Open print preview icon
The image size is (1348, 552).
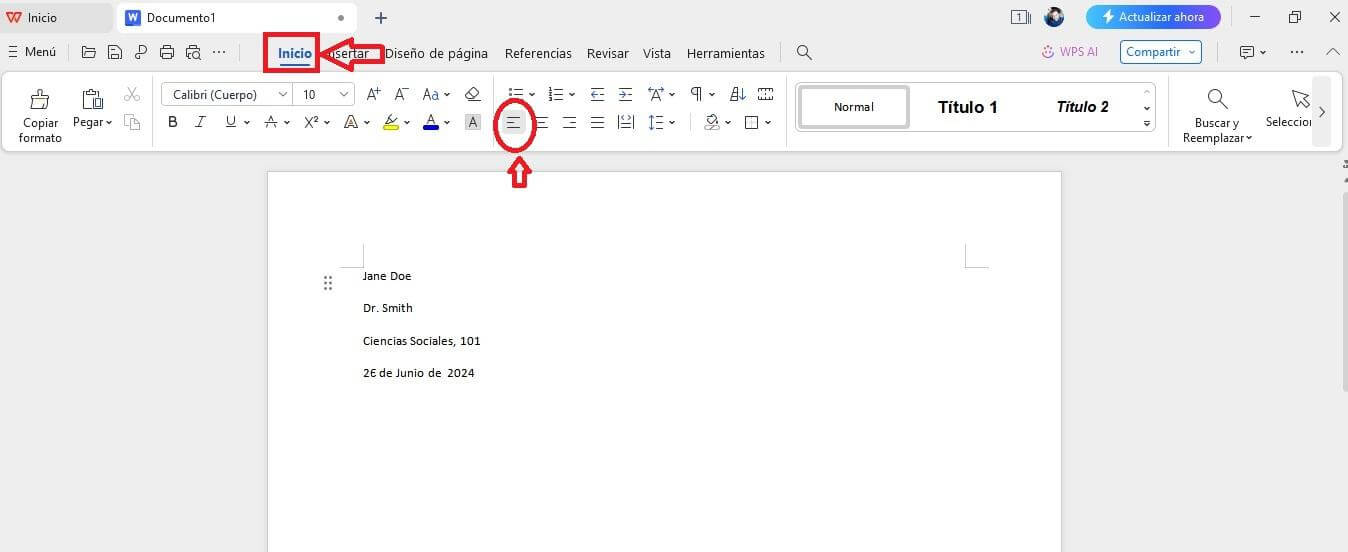click(x=193, y=52)
